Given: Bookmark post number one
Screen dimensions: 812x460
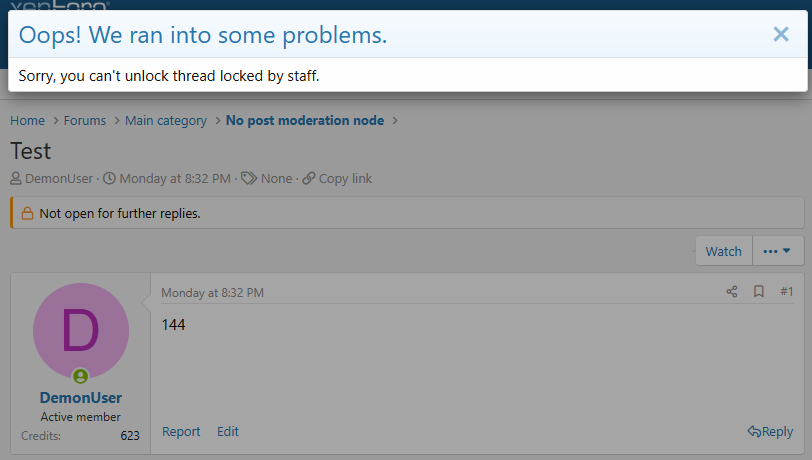Looking at the screenshot, I should click(759, 292).
